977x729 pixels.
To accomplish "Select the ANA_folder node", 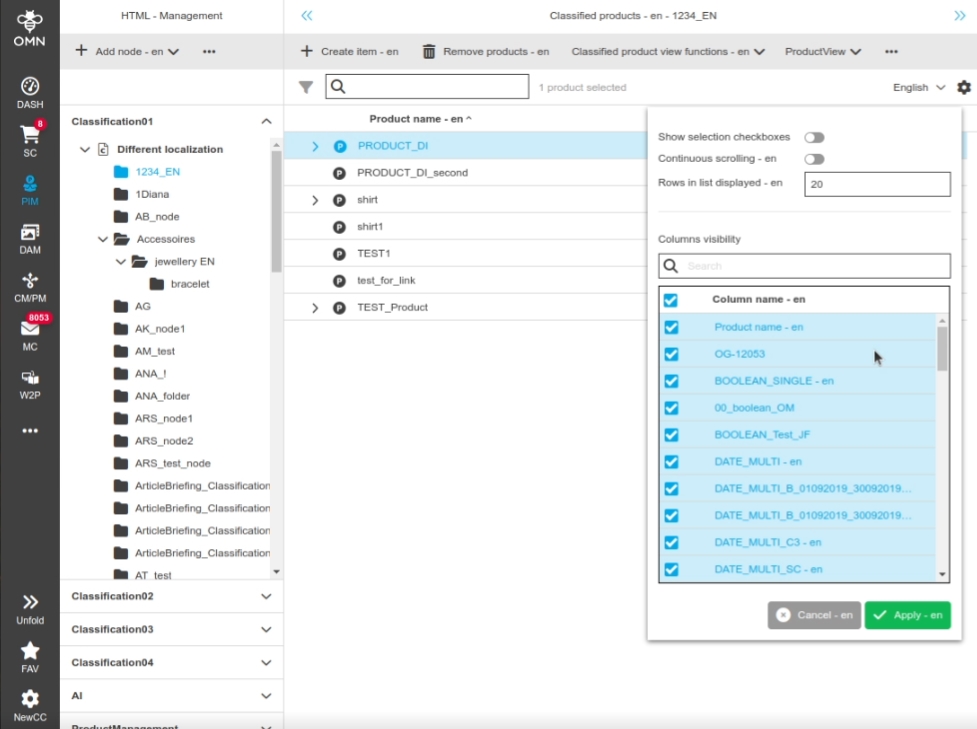I will [162, 396].
